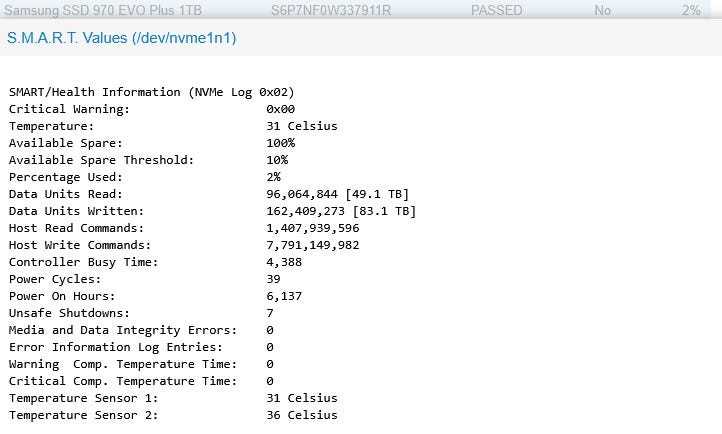Click the SMART/Health Information log header line
Screen dimensions: 722x434
(152, 92)
